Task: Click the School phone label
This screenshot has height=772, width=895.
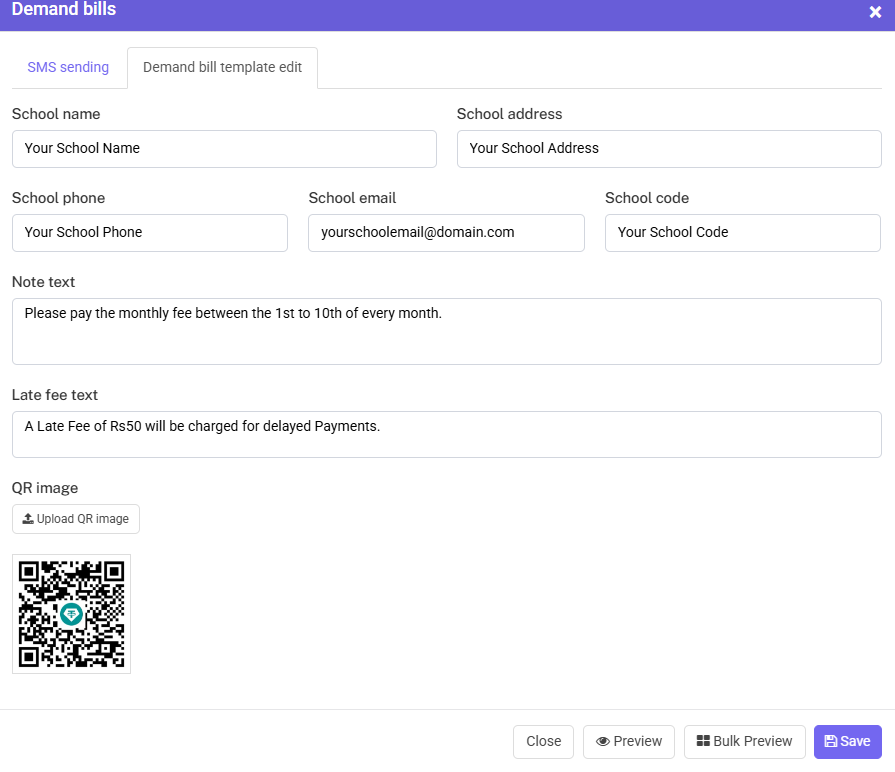Action: click(x=58, y=198)
